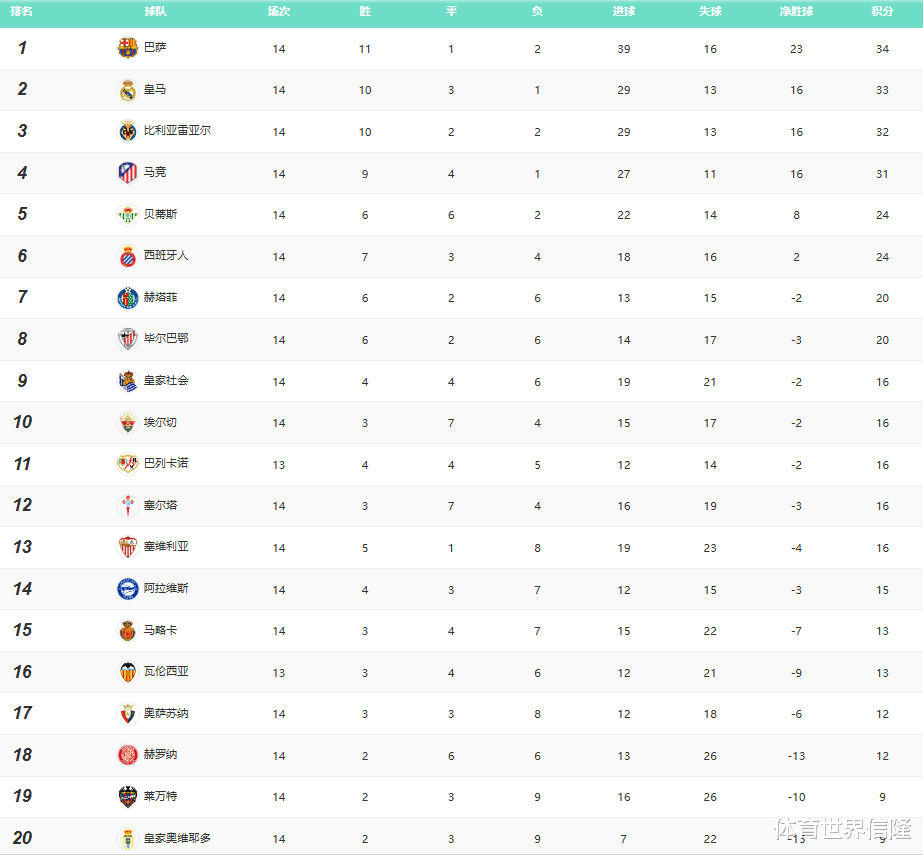
Task: Click the Valencia (瓦伦西亚) bat crest
Action: 128,672
